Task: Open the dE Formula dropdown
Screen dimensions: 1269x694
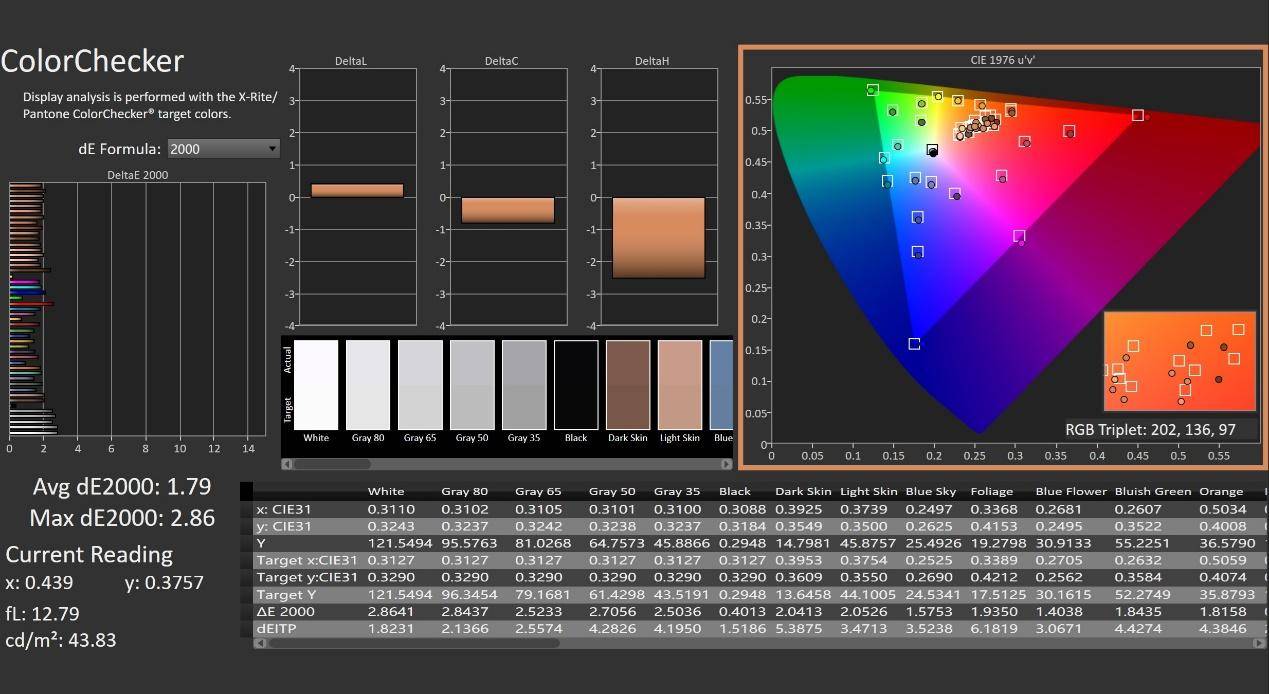Action: click(x=222, y=149)
